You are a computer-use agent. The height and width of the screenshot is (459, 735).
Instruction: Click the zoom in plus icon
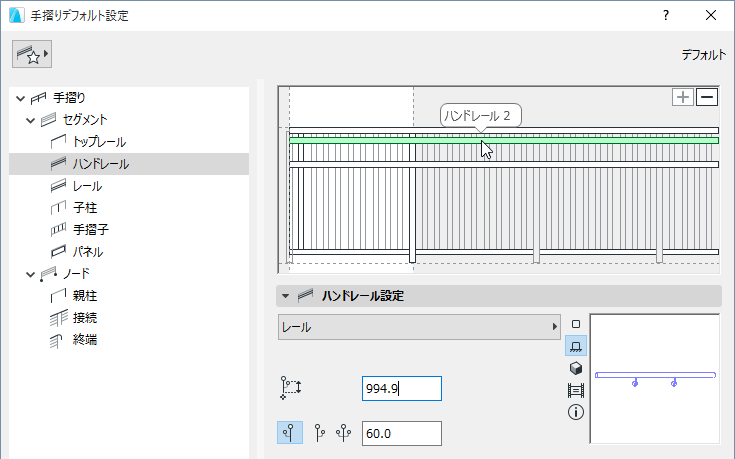pos(684,97)
